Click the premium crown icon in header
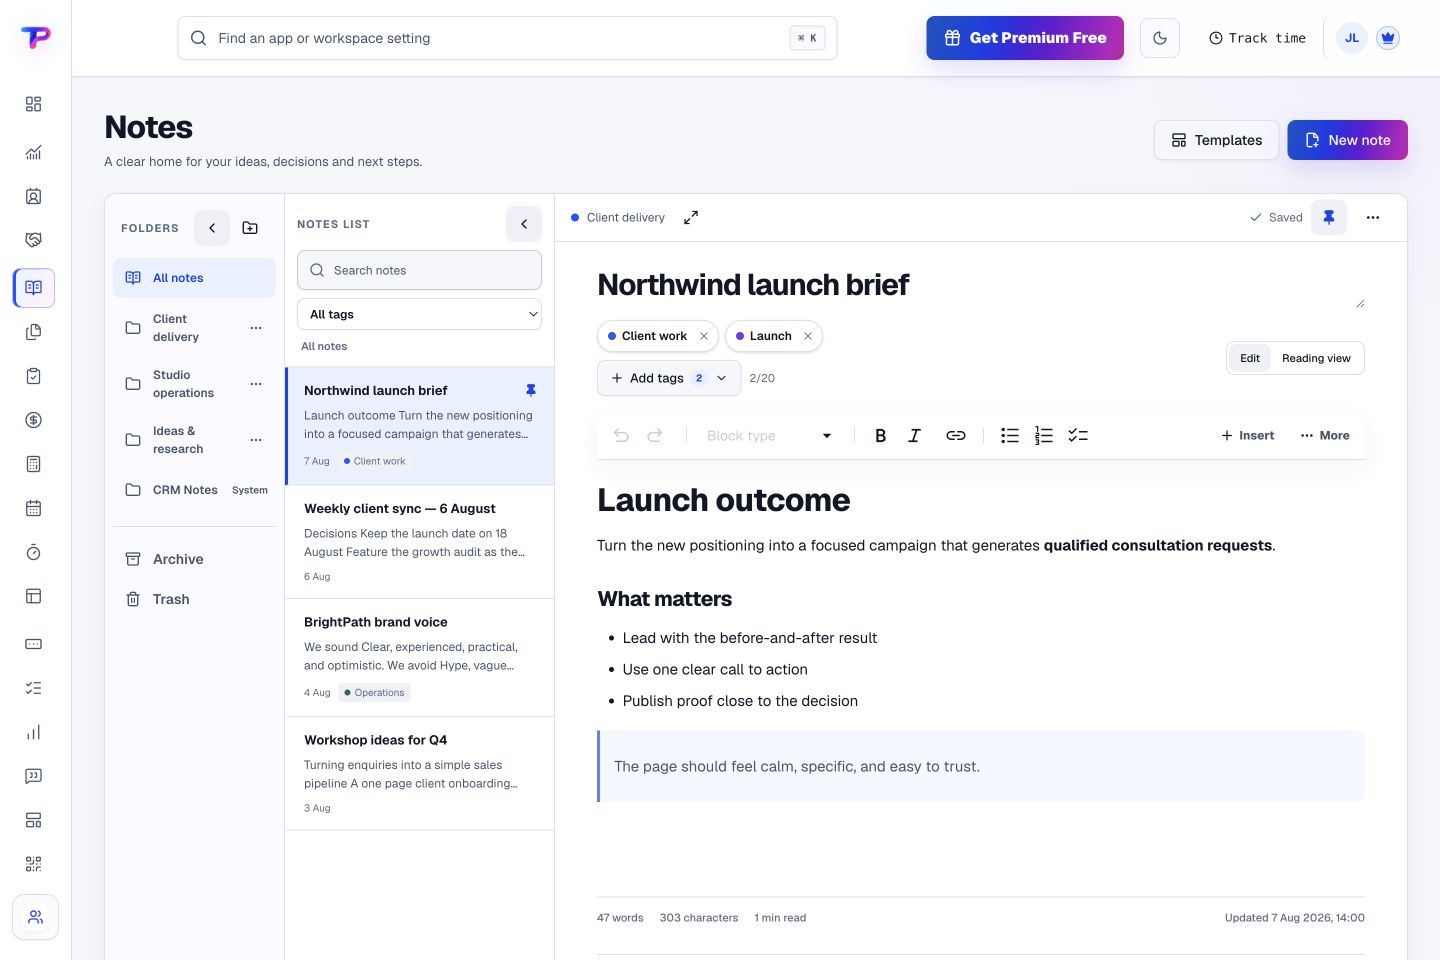1440x960 pixels. (x=1387, y=38)
